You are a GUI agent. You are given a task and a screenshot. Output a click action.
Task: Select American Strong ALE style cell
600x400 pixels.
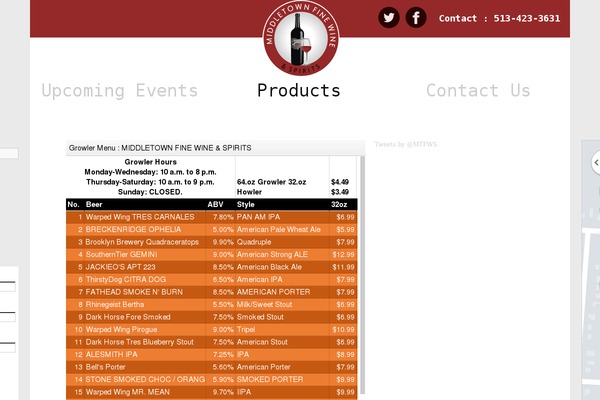272,255
